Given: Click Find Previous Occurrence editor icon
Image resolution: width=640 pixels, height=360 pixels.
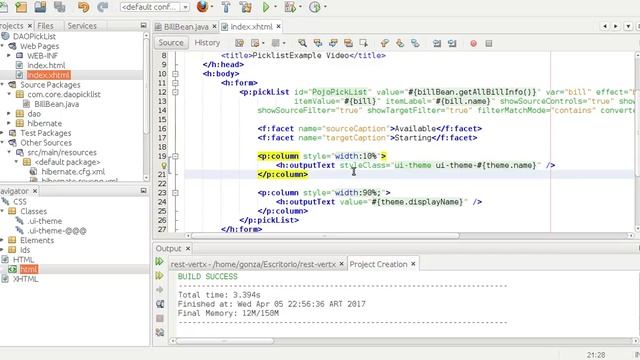Looking at the screenshot, I should 318,43.
